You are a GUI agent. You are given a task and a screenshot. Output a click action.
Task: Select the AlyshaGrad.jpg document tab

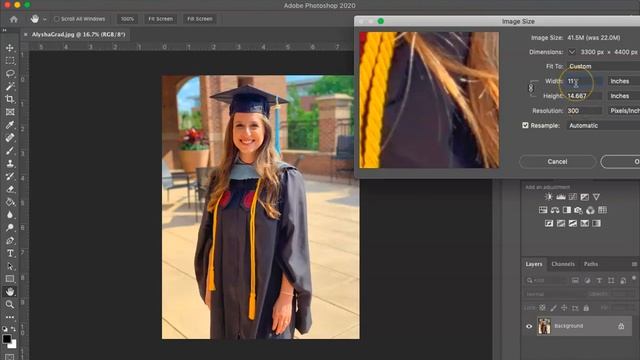tap(79, 35)
